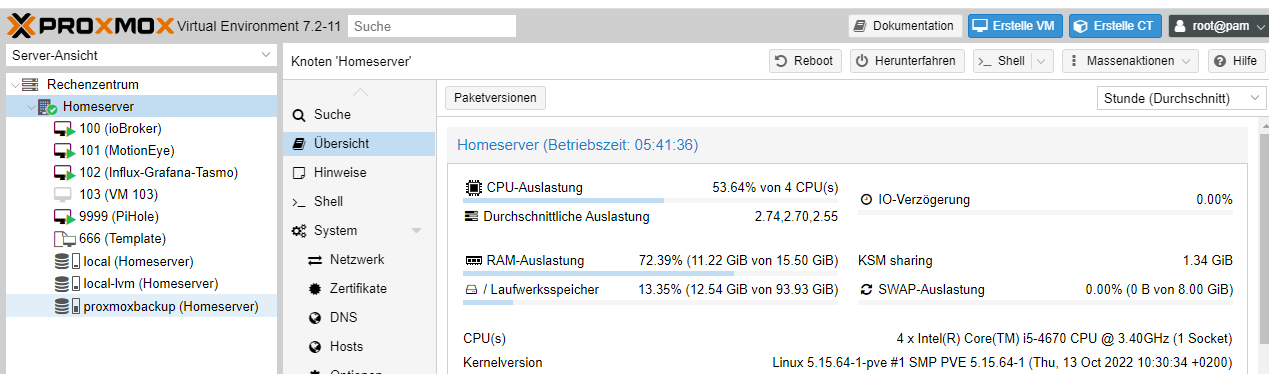
Task: Click the Suche search field
Action: [x=433, y=26]
